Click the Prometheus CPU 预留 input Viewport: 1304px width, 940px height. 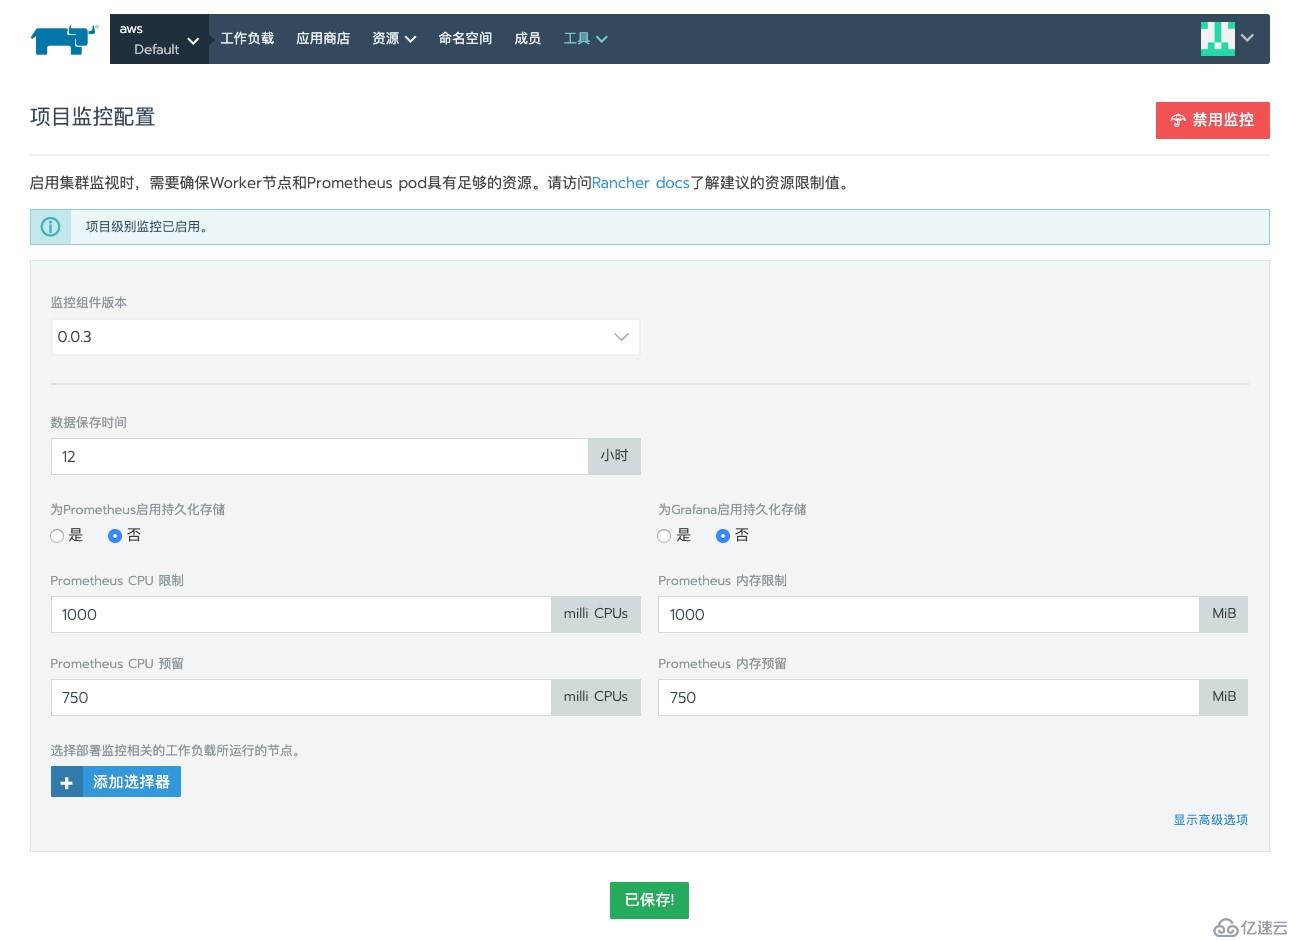tap(301, 698)
